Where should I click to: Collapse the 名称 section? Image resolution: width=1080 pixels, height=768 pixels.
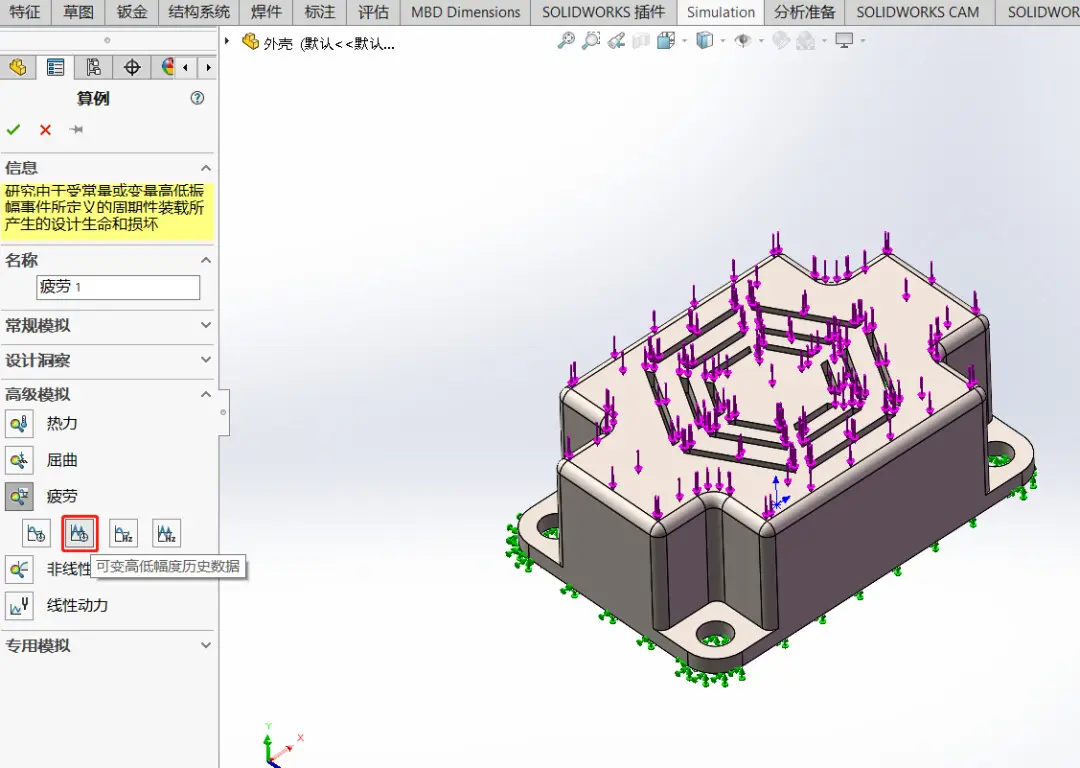pos(205,260)
